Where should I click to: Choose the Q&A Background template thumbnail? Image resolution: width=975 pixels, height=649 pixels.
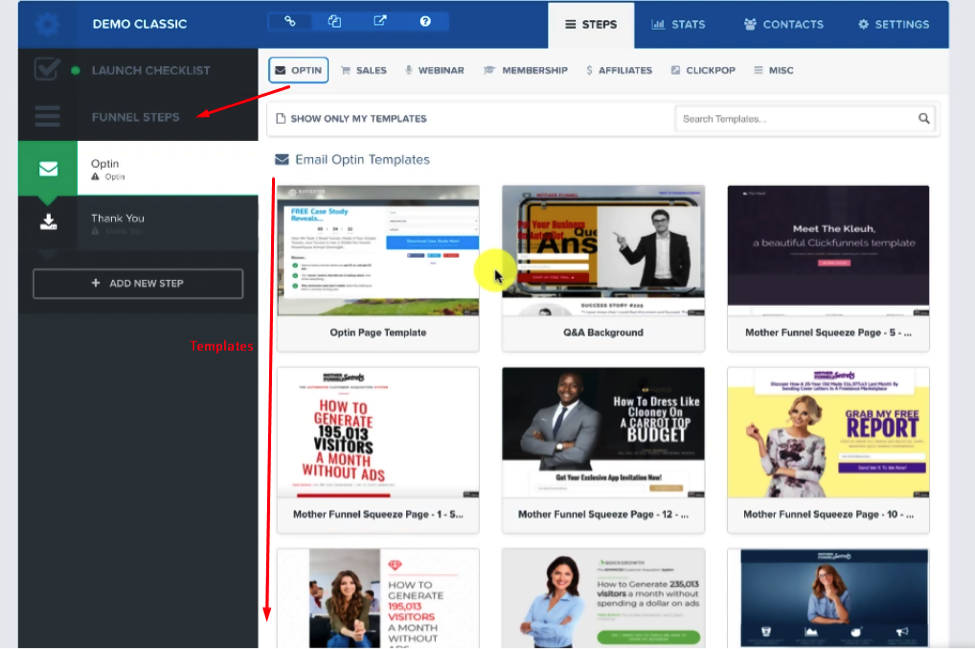tap(603, 251)
